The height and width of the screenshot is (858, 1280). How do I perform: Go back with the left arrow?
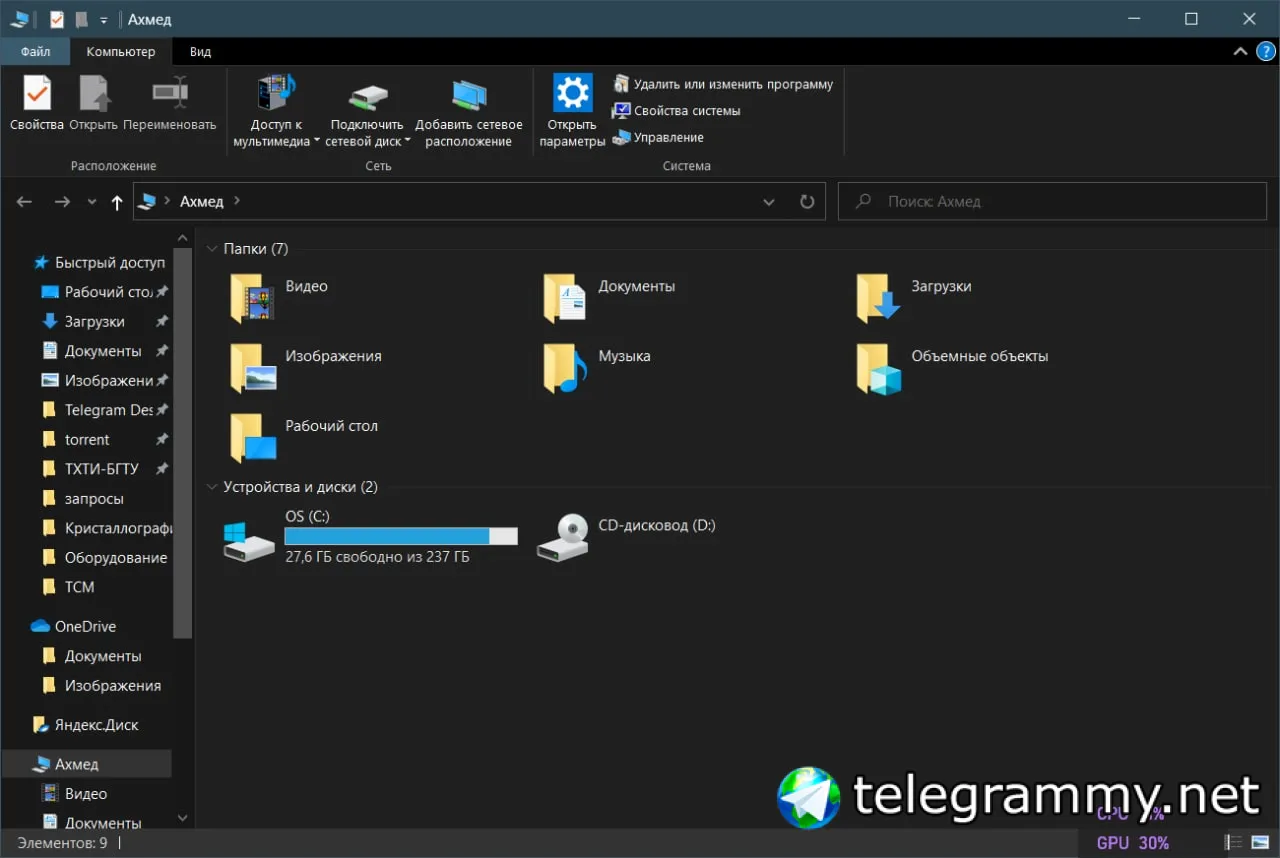coord(25,202)
